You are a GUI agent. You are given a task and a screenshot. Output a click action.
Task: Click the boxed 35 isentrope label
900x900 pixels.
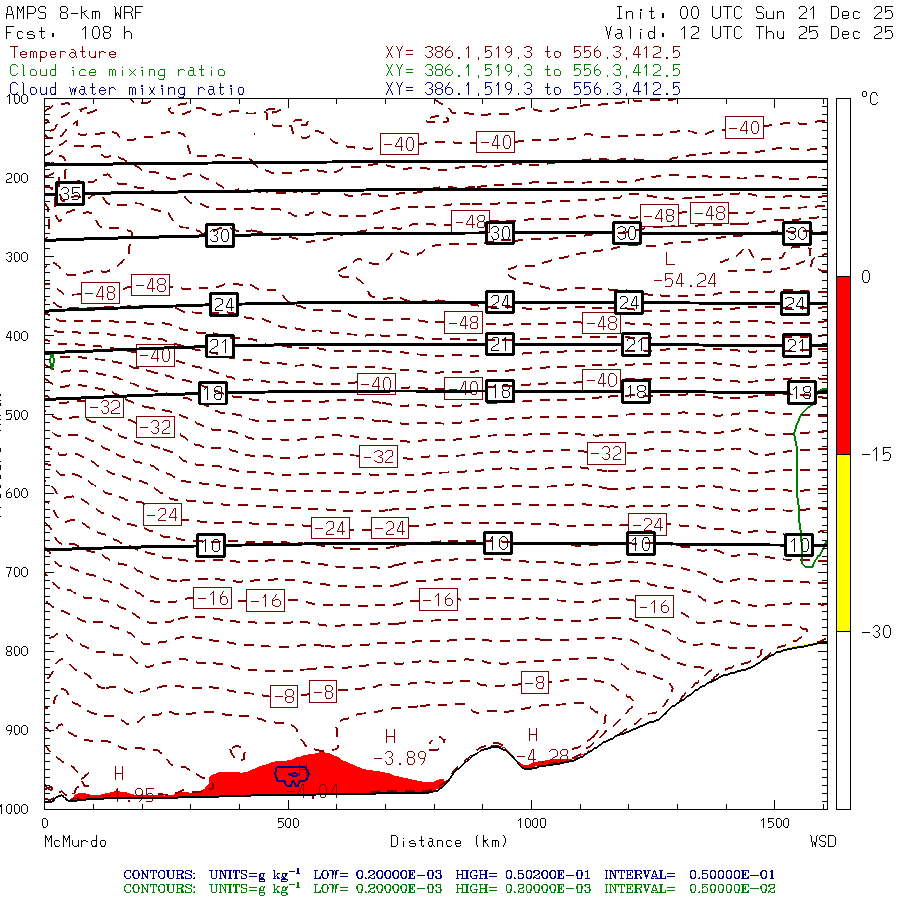click(69, 193)
